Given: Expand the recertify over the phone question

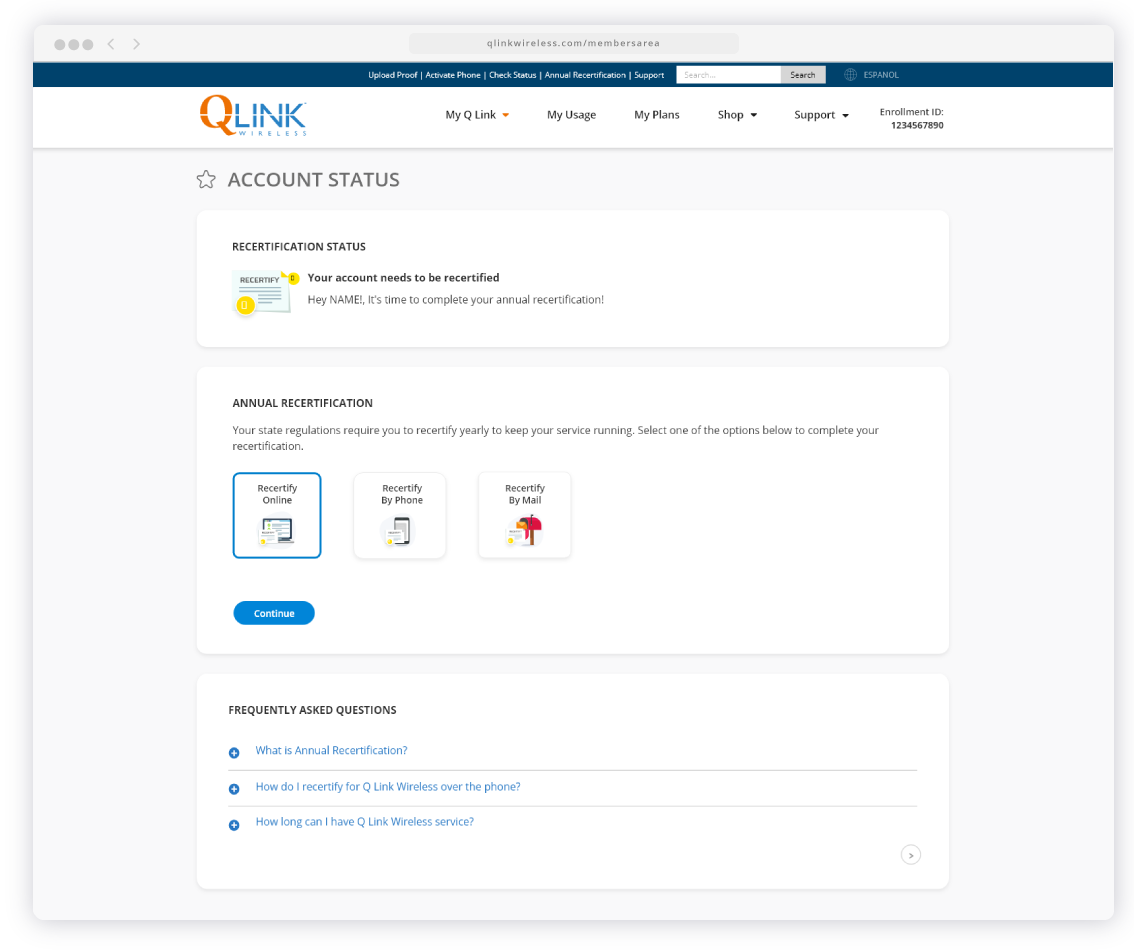Looking at the screenshot, I should tap(388, 787).
